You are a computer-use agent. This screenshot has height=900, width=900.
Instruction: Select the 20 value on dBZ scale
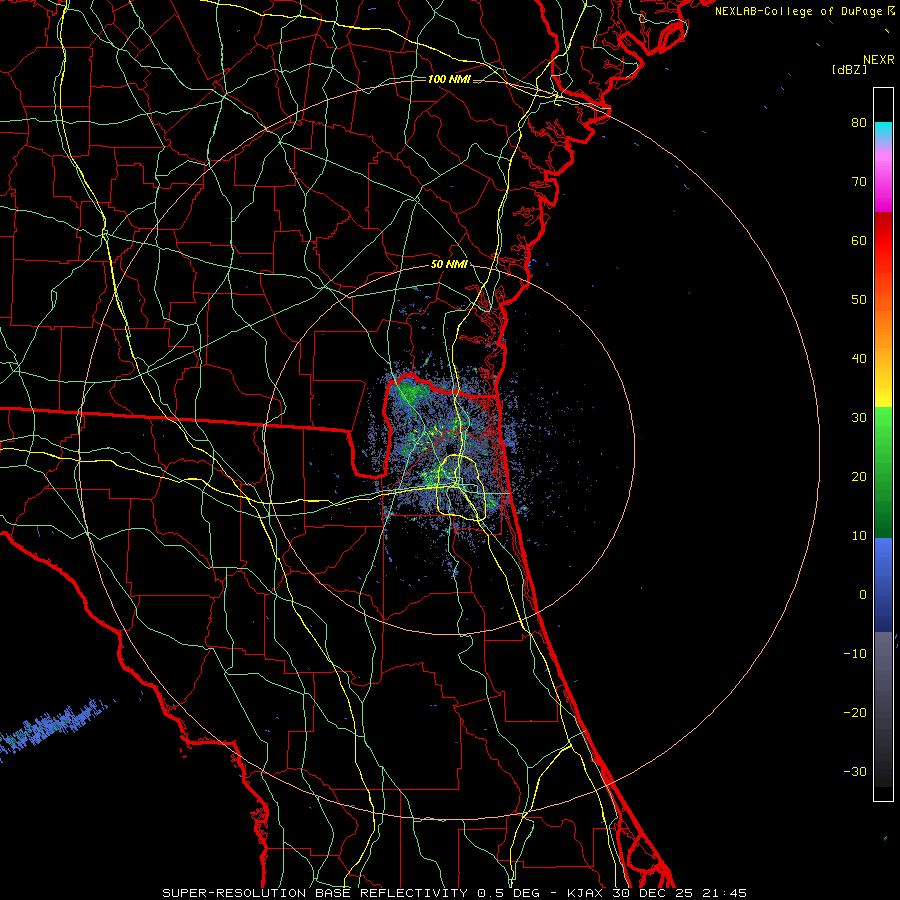coord(859,476)
